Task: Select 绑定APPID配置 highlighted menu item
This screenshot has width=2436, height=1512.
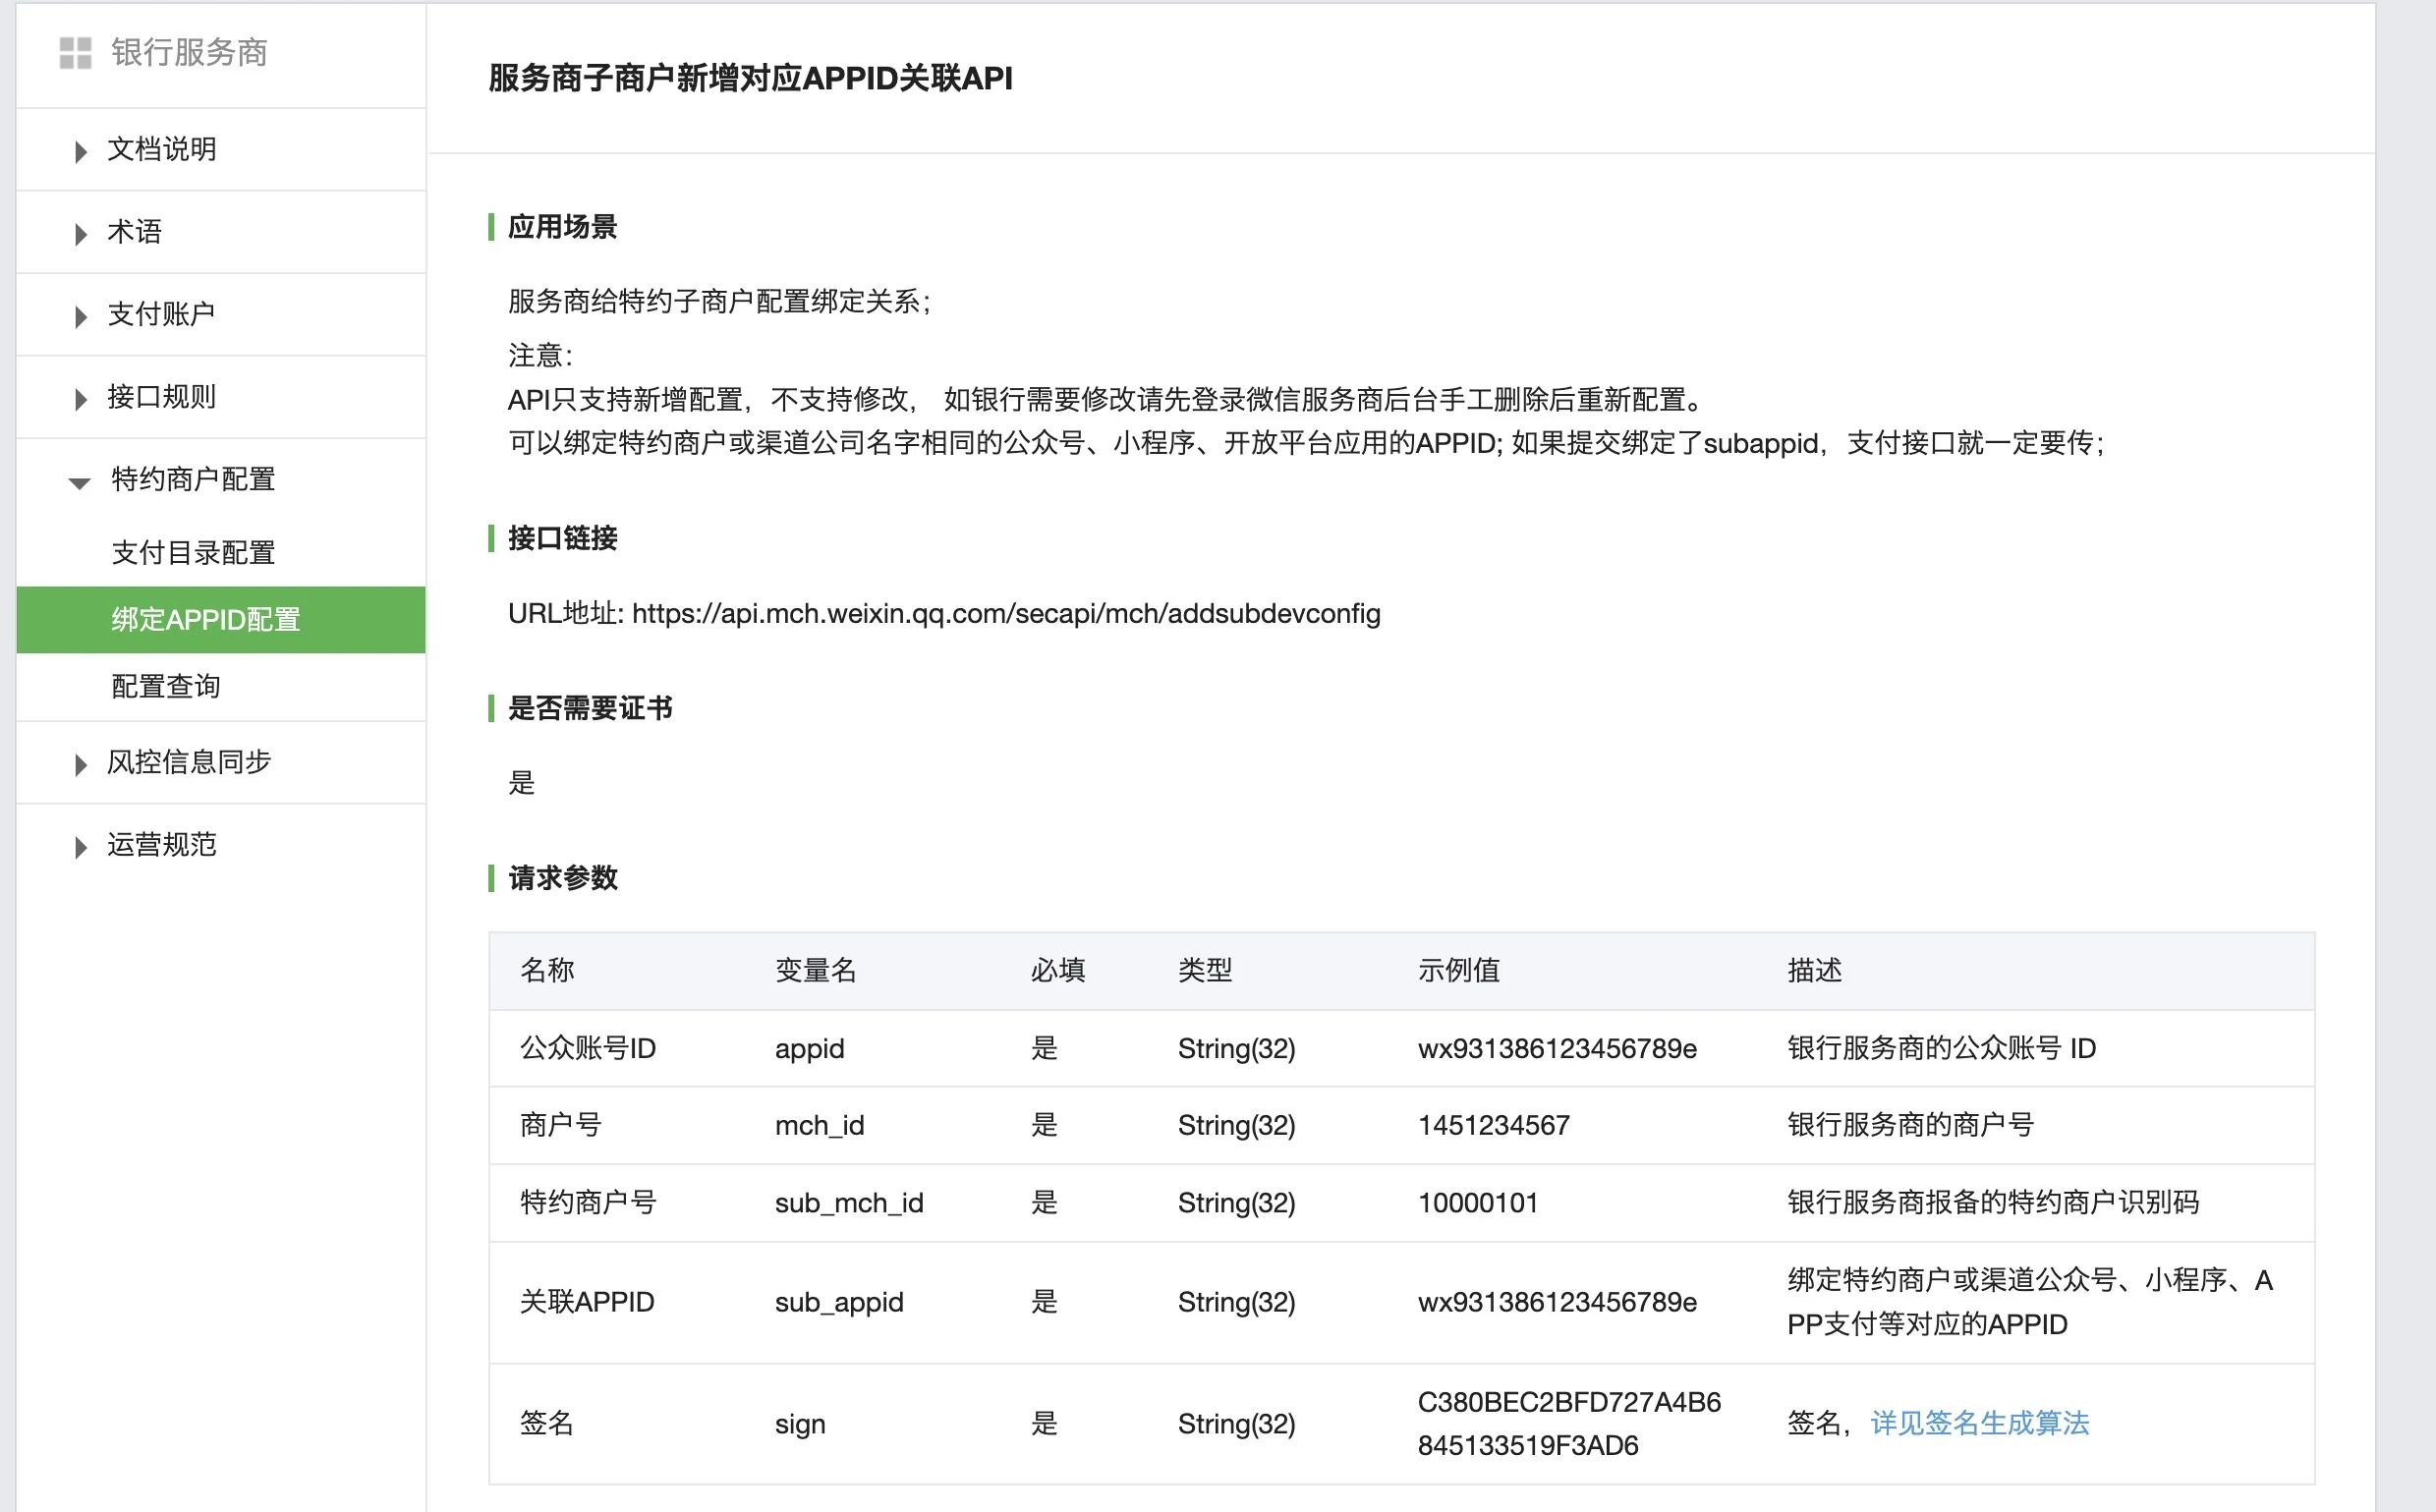Action: click(x=206, y=620)
